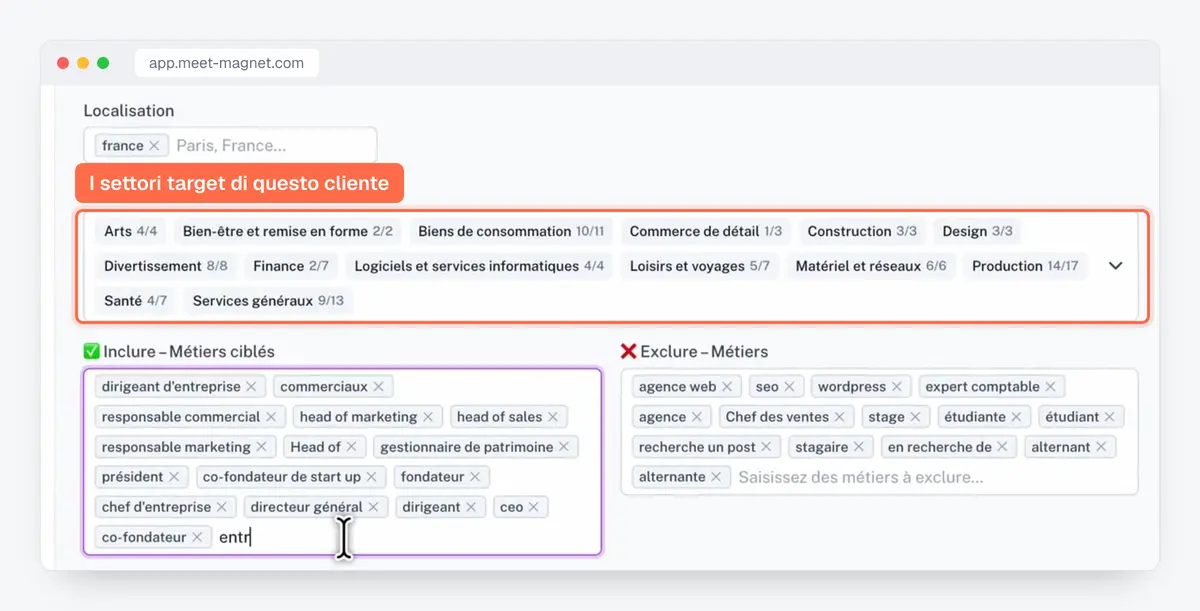Choose Matériel et réseaux 6/6 sector
Screen dimensions: 1200x611
[871, 266]
